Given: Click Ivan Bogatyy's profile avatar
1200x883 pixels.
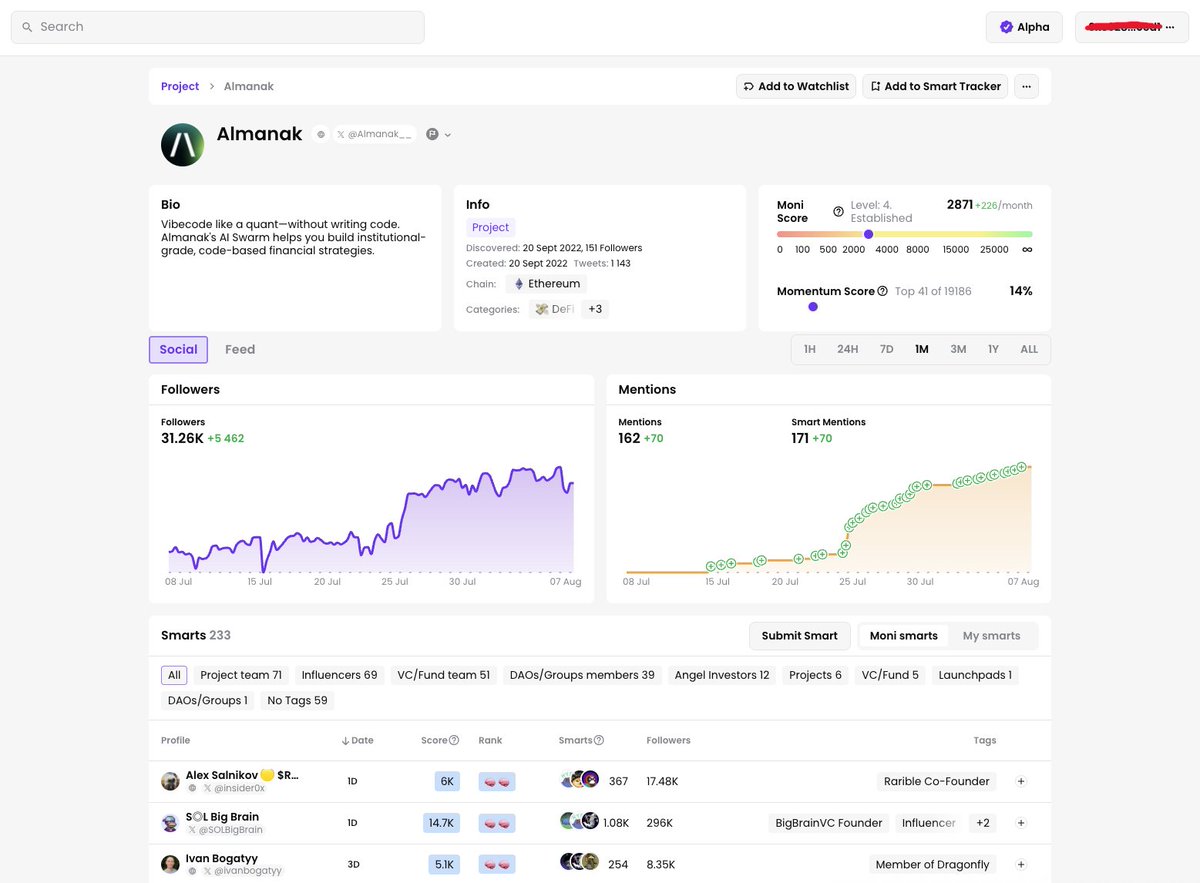Looking at the screenshot, I should pos(171,864).
